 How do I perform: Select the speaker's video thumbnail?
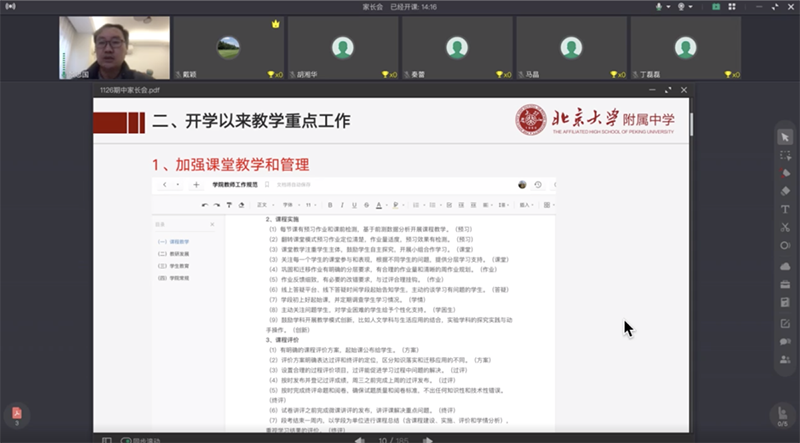(113, 47)
